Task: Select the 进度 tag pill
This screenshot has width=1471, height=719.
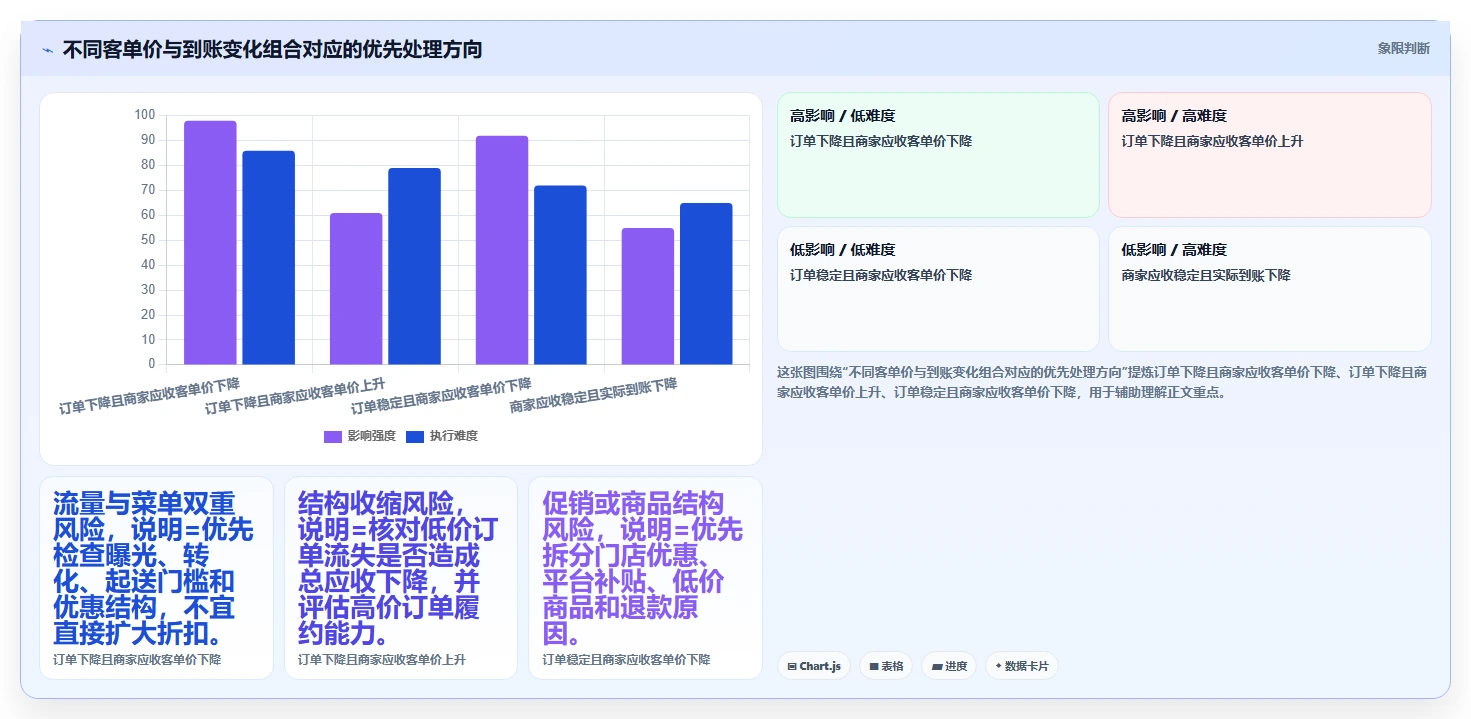Action: (949, 666)
